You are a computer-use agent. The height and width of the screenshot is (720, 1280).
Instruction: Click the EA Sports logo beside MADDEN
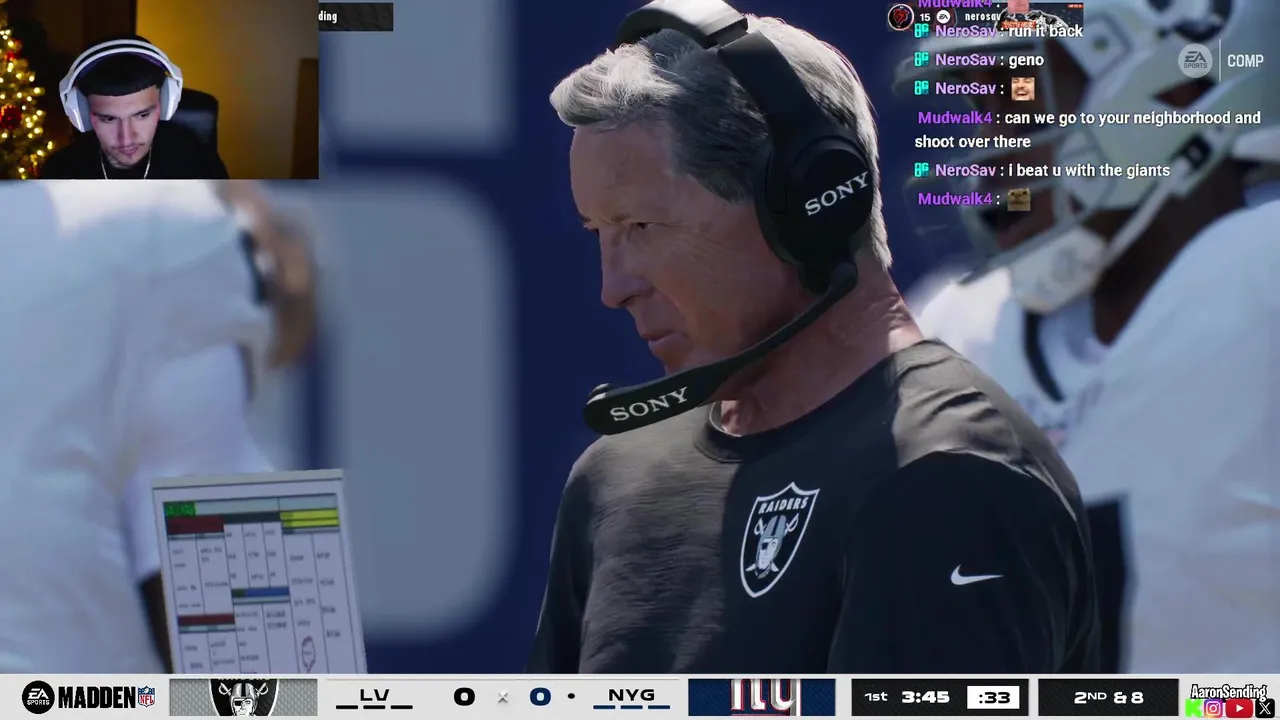38,697
